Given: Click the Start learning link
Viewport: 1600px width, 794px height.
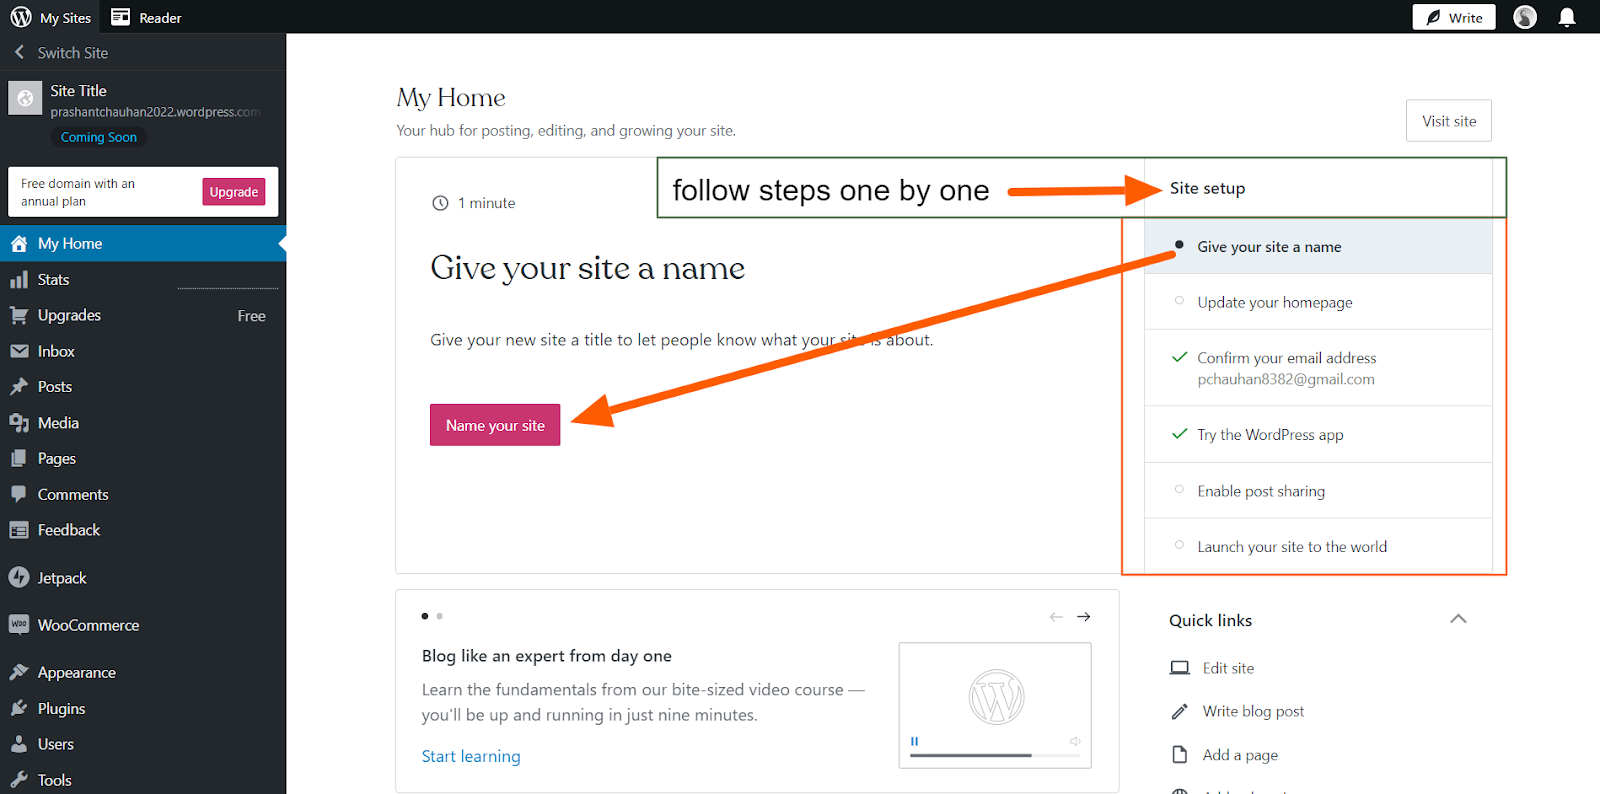Looking at the screenshot, I should [471, 756].
